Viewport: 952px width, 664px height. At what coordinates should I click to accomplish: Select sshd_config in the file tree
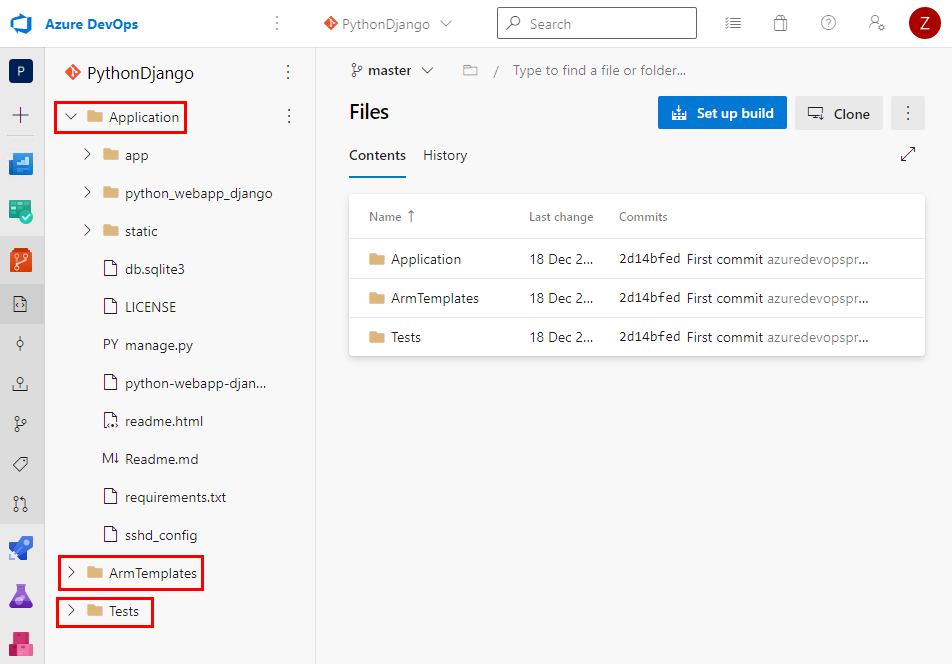(x=161, y=535)
